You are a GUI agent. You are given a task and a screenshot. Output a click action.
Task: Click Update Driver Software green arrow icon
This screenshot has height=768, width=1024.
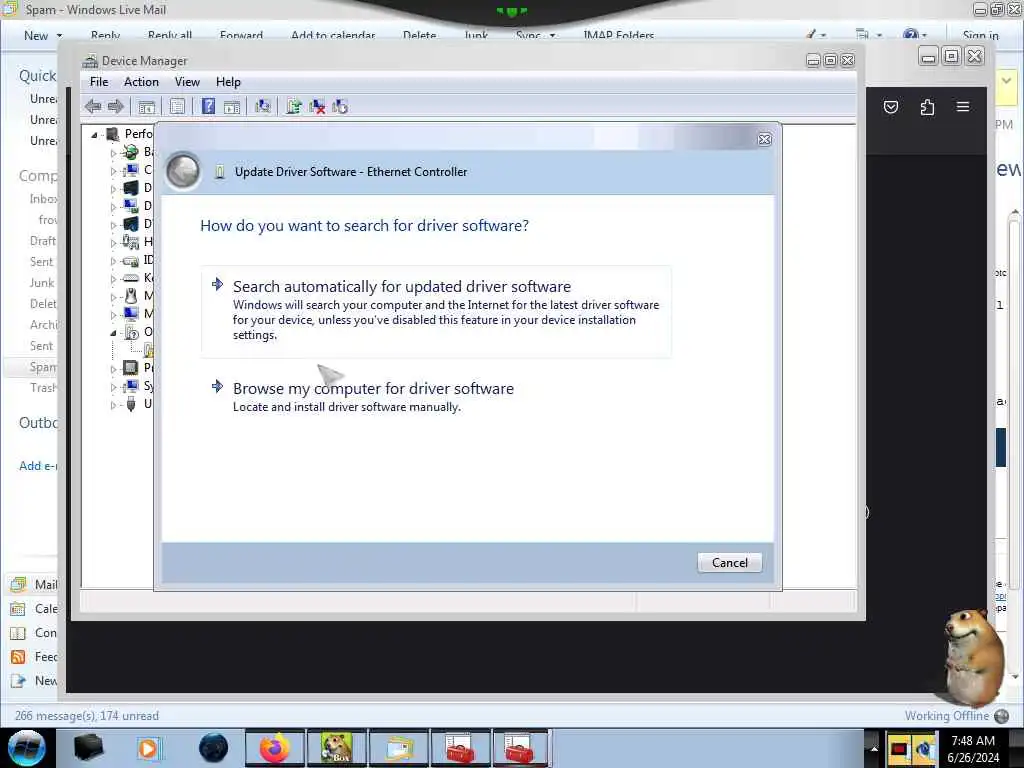coord(294,106)
